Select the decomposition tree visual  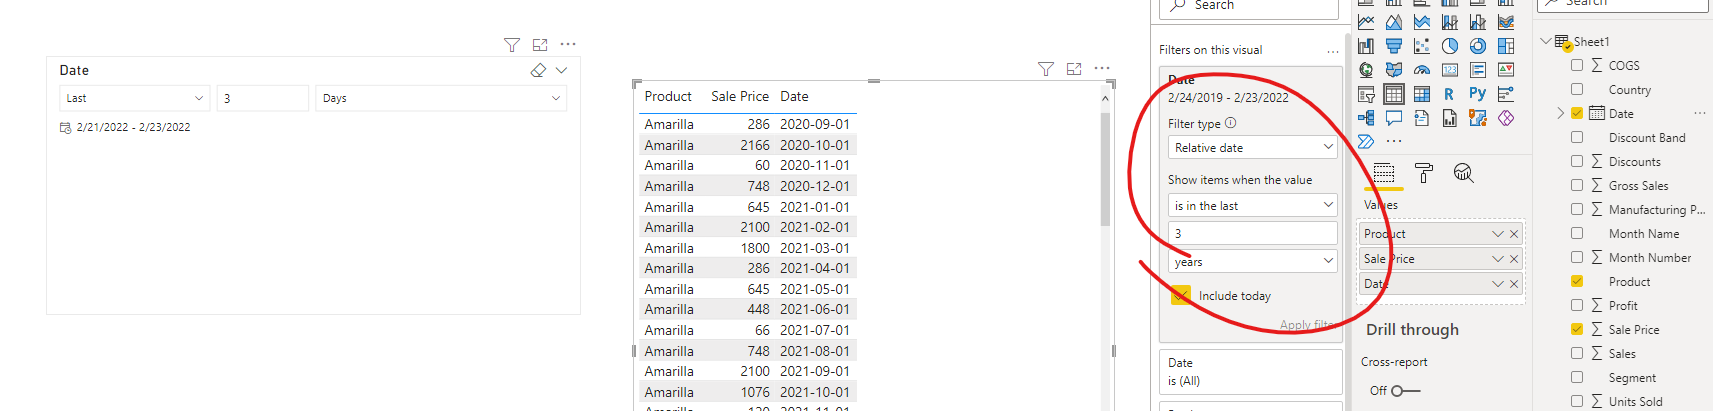click(1366, 118)
